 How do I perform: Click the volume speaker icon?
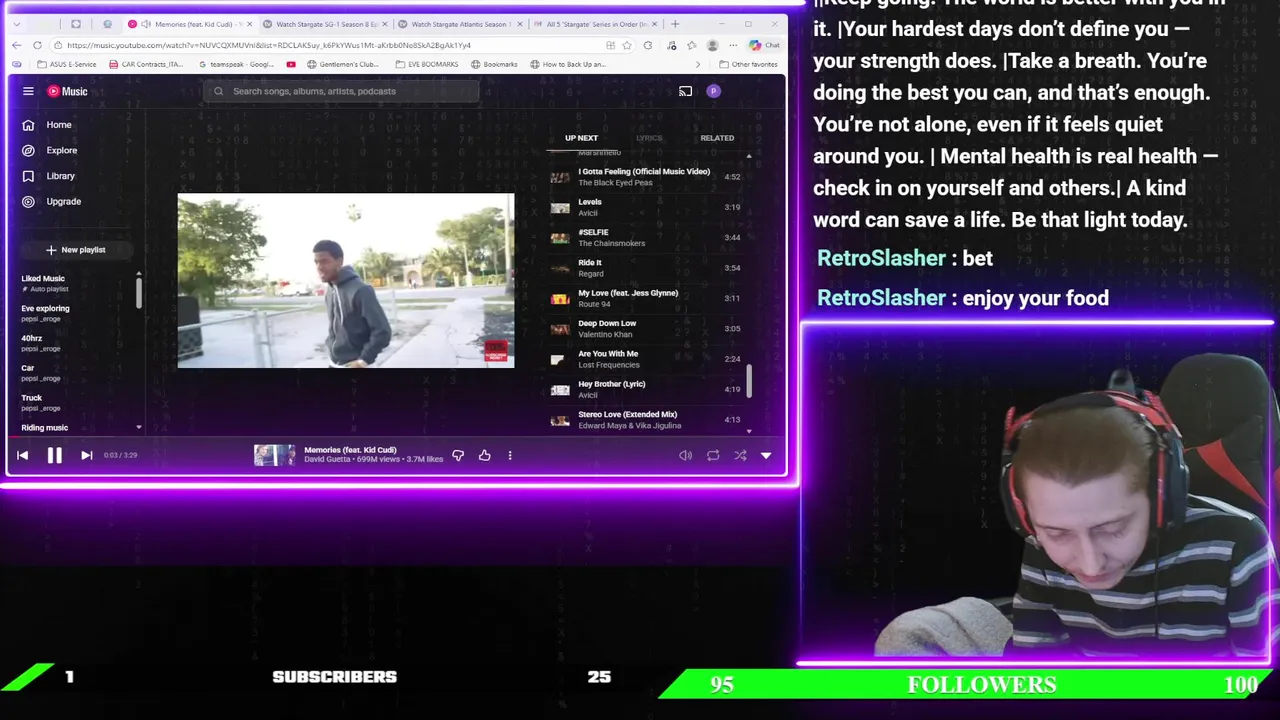point(685,455)
